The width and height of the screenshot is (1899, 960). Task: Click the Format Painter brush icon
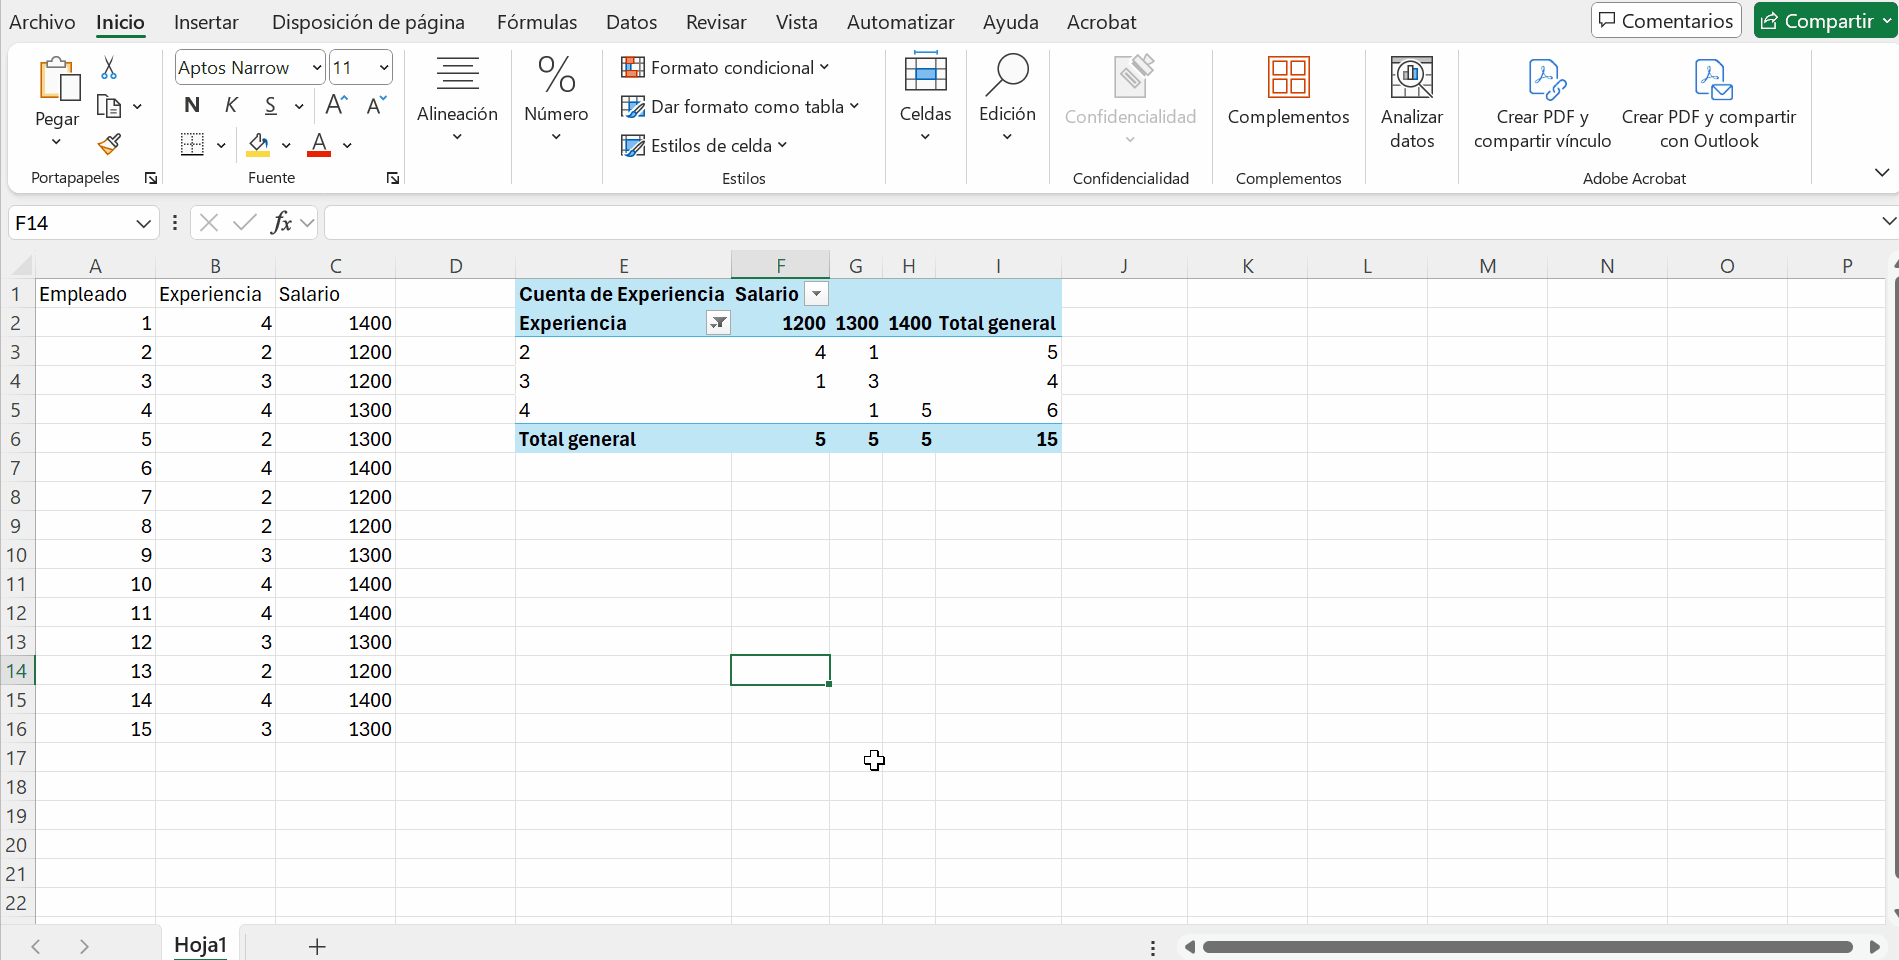[109, 145]
